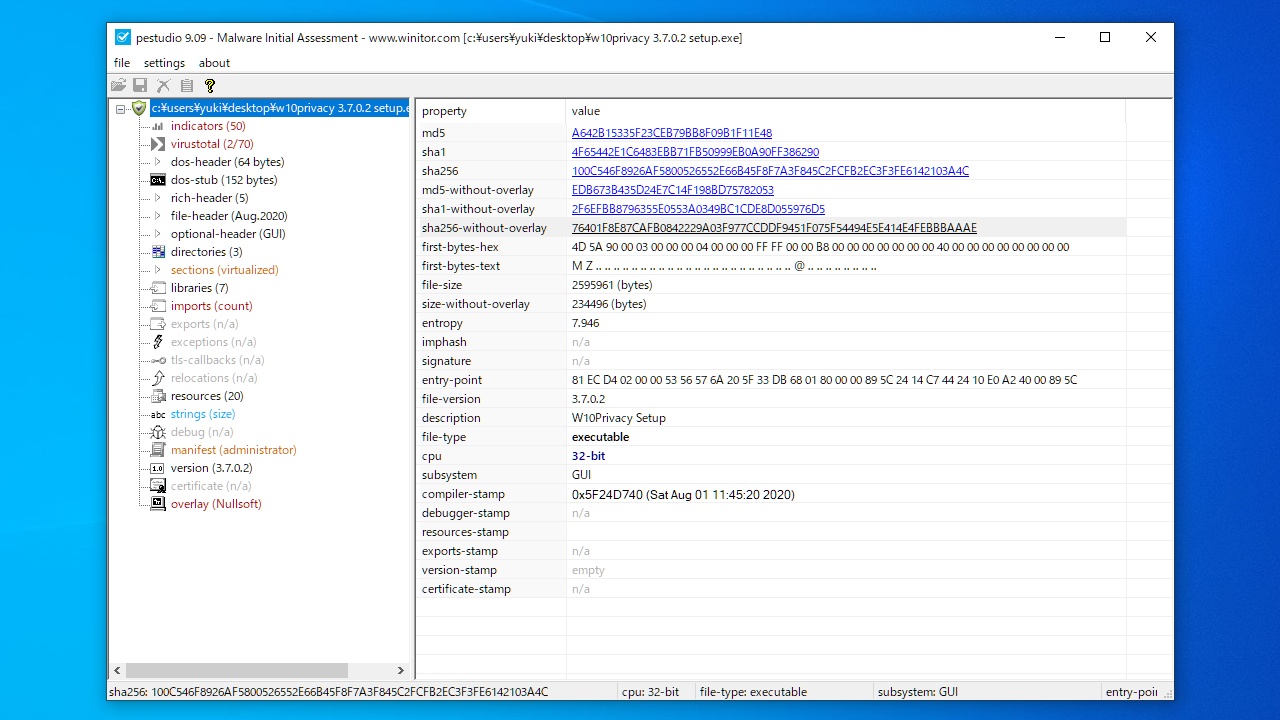
Task: Select the libraries icon in tree
Action: pos(158,288)
